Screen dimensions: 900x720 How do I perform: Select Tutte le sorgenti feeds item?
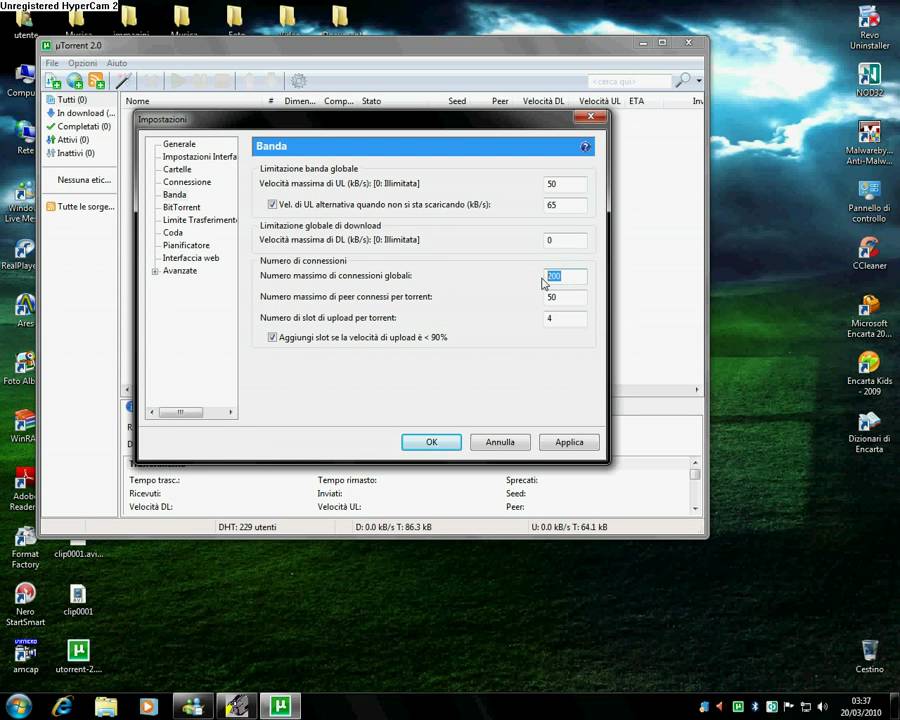point(80,207)
